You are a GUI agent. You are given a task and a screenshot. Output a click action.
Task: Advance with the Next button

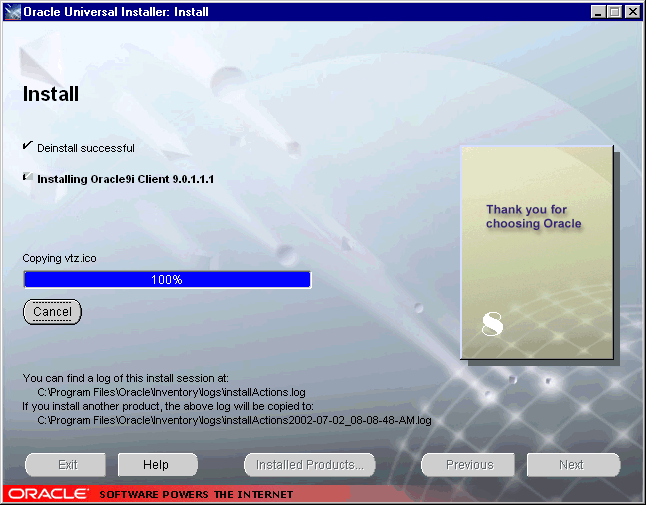(573, 465)
